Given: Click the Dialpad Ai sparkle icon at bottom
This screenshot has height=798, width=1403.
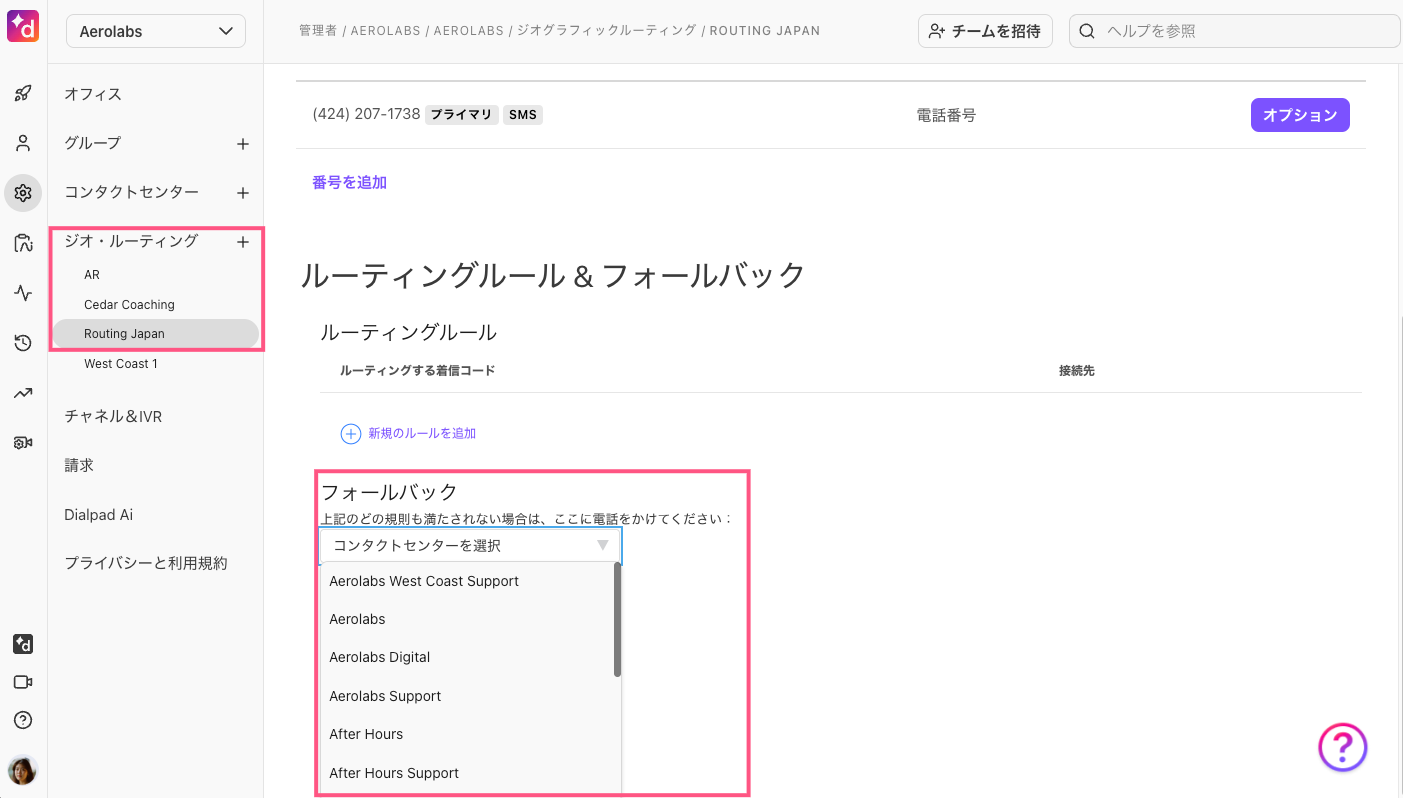Looking at the screenshot, I should [23, 644].
